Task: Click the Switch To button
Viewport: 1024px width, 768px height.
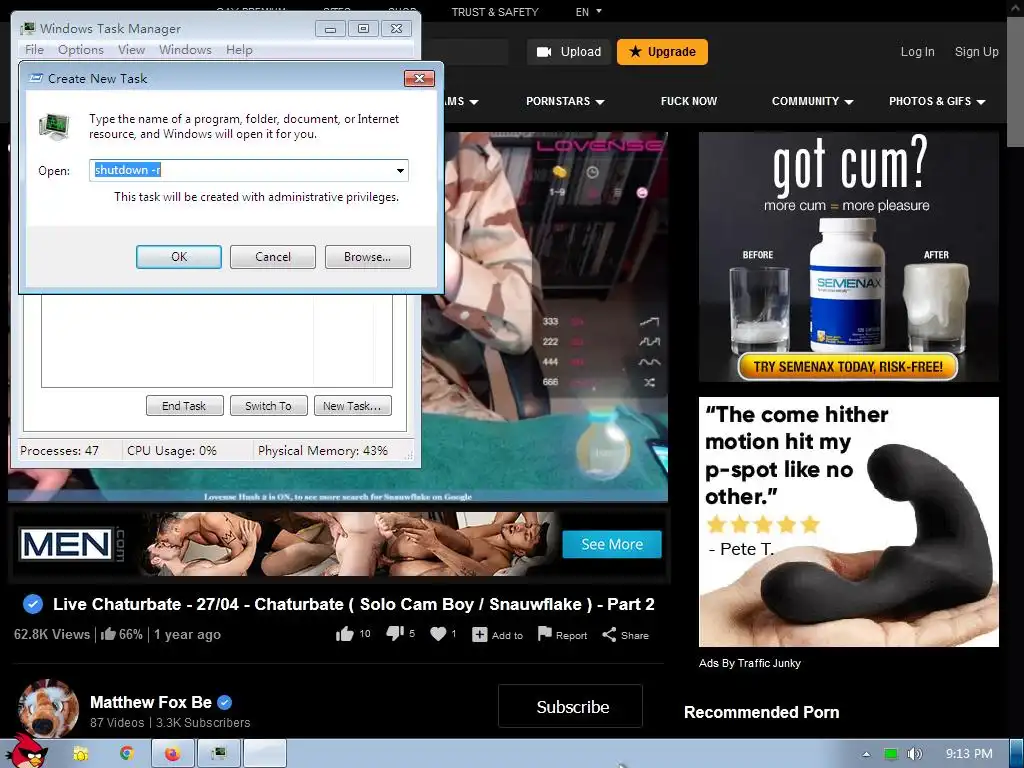Action: pyautogui.click(x=268, y=406)
